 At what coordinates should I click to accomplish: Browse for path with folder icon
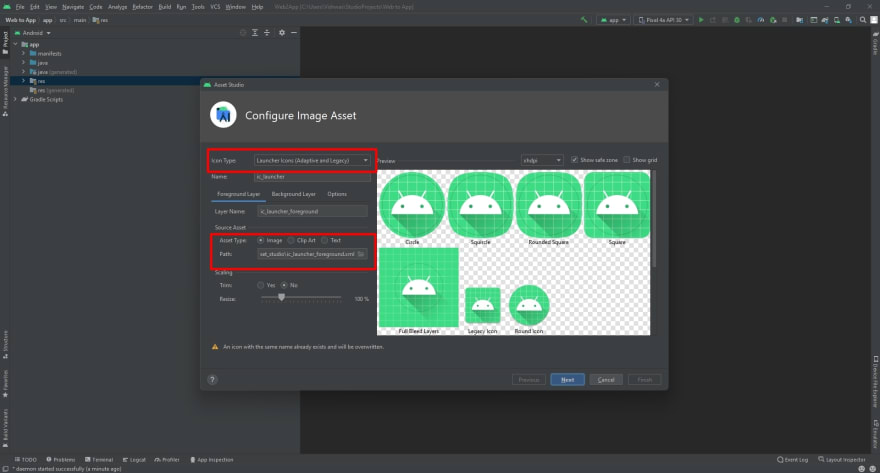tap(361, 254)
